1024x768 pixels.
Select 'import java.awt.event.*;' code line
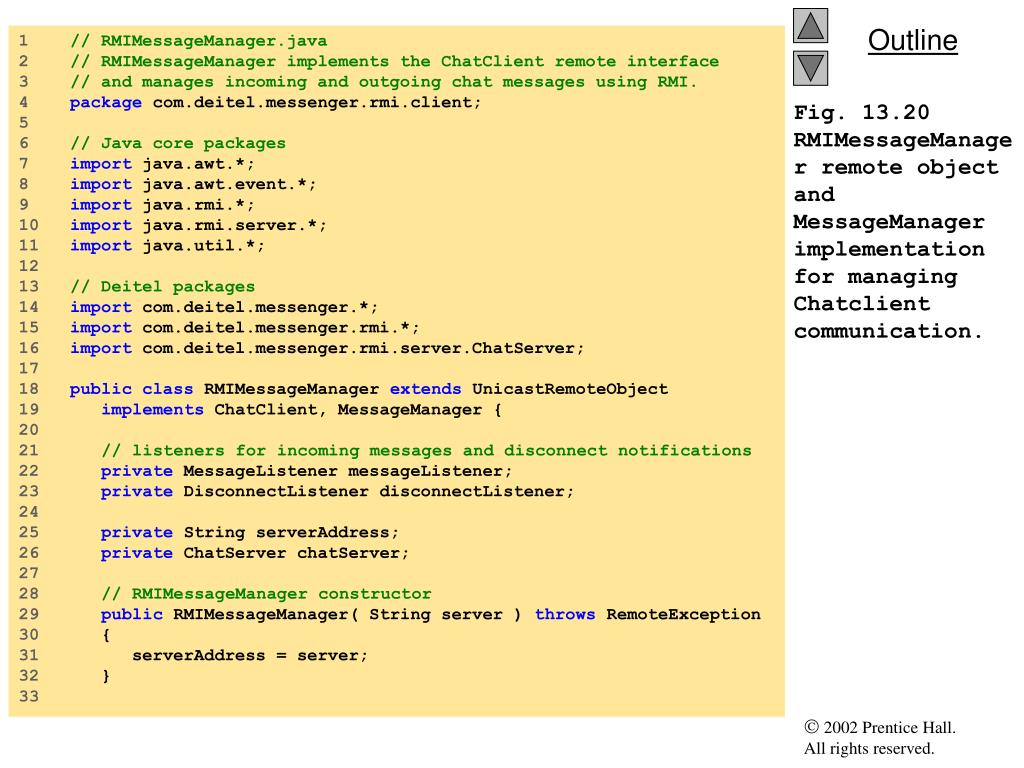pos(193,184)
